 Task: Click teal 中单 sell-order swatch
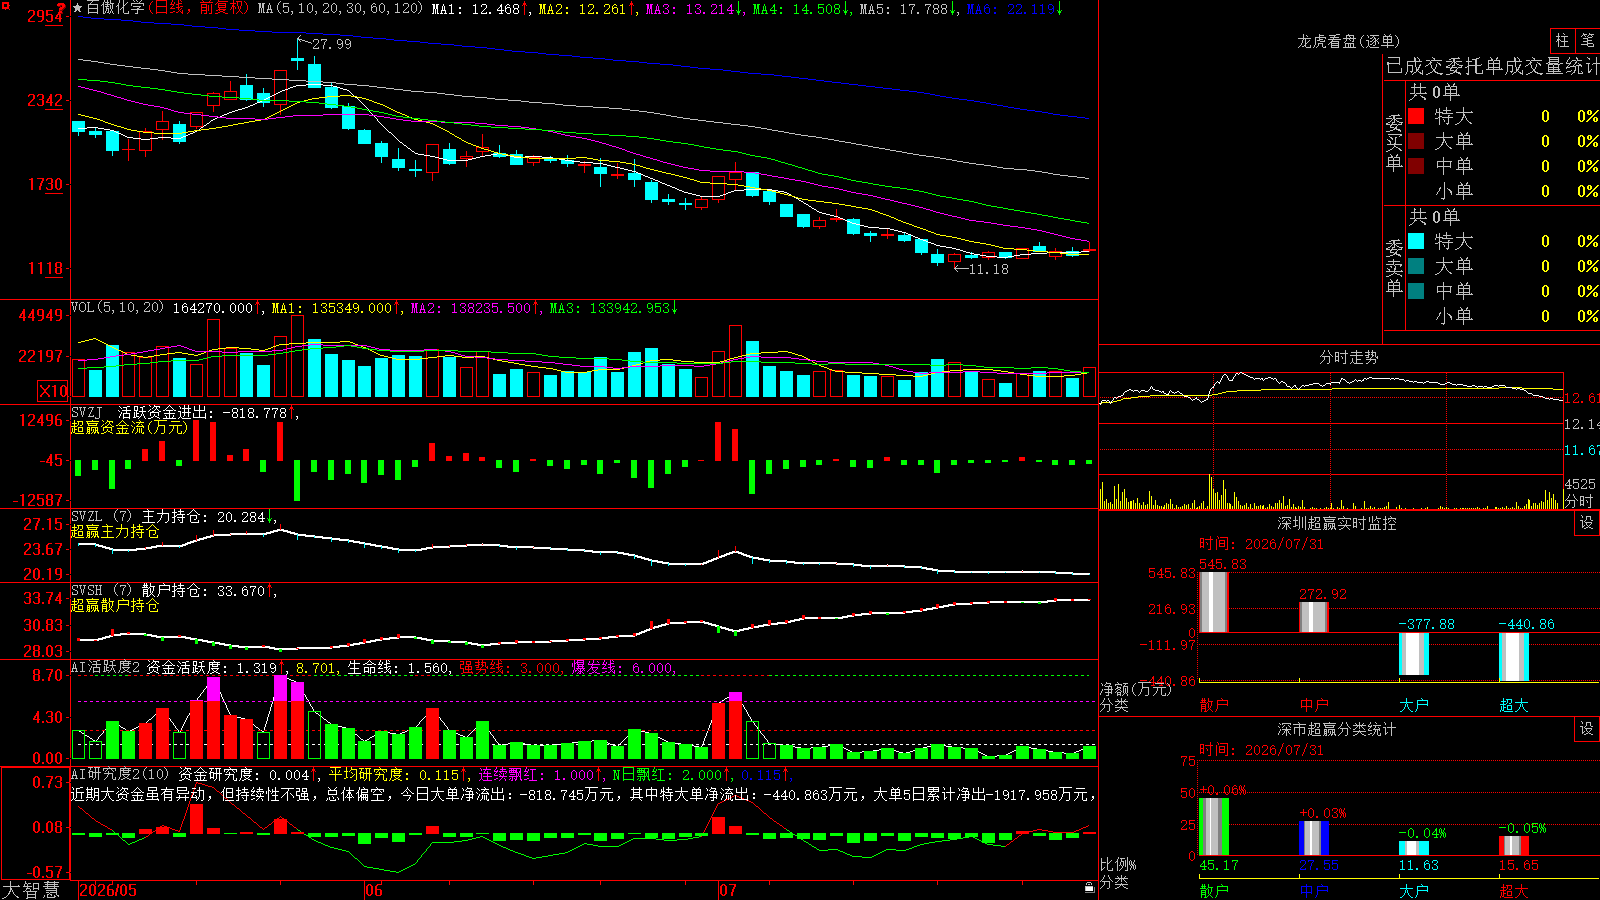point(1416,290)
